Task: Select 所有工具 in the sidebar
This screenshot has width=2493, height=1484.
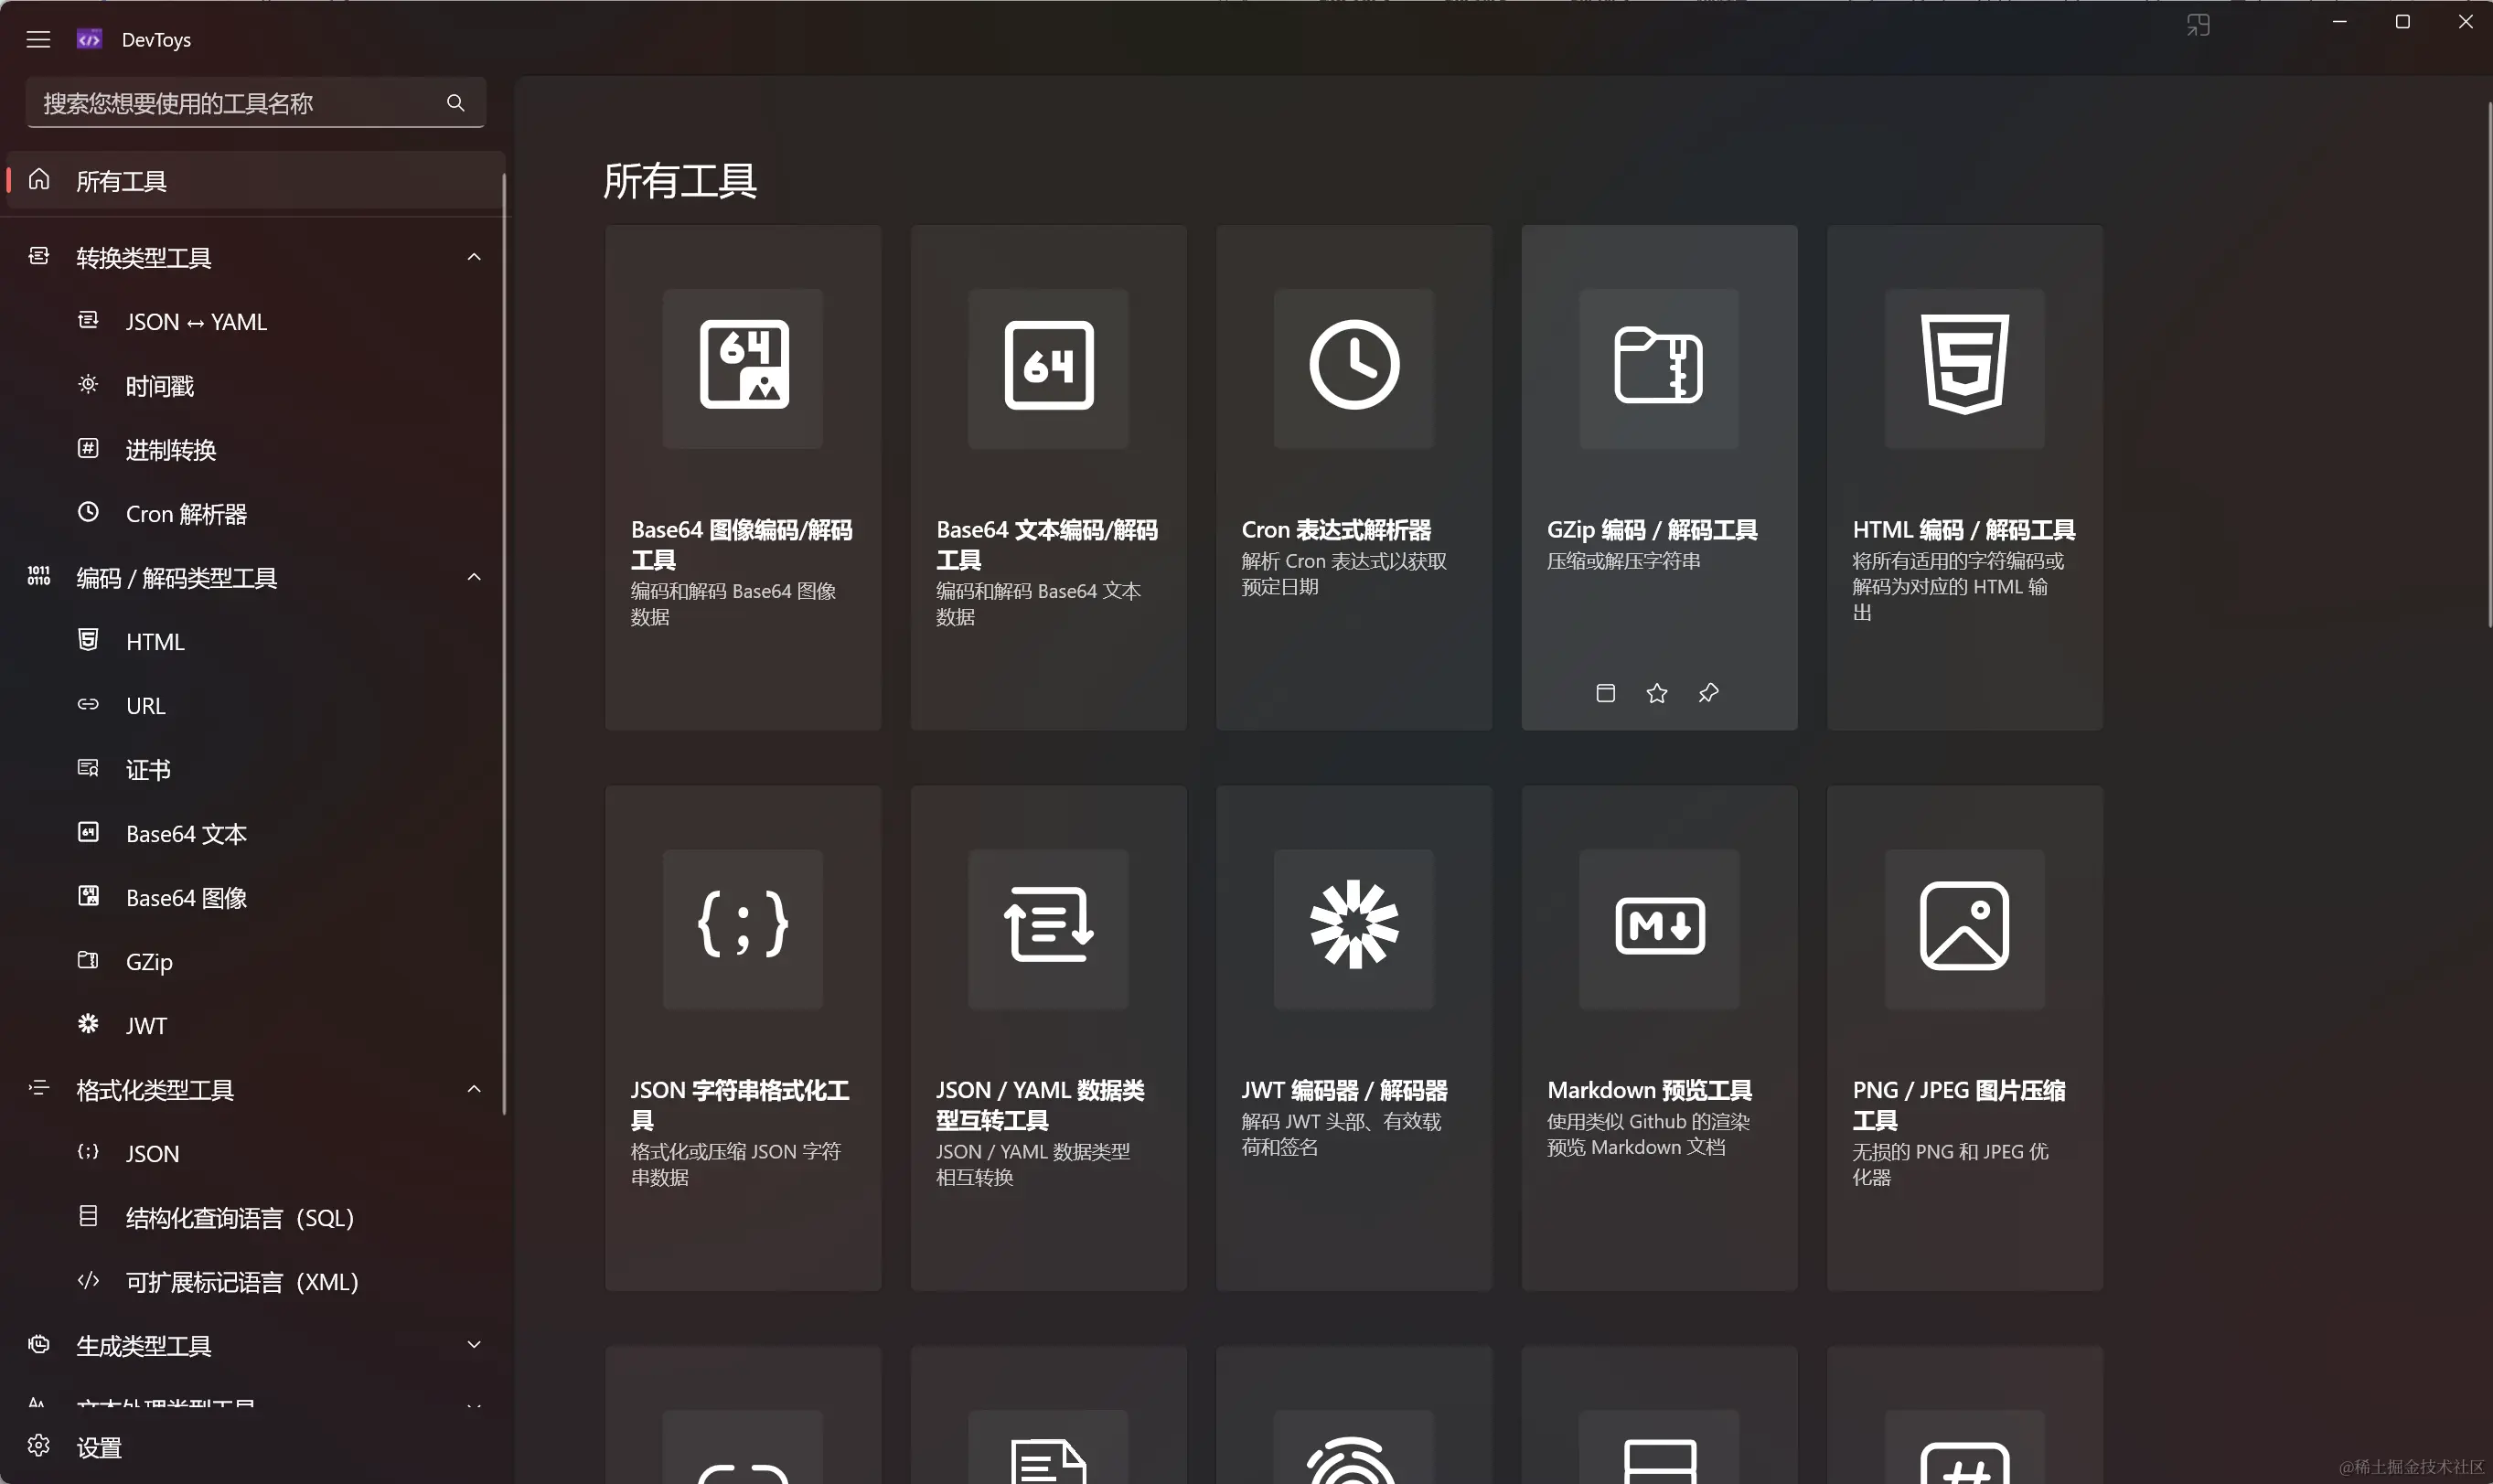Action: coord(256,181)
